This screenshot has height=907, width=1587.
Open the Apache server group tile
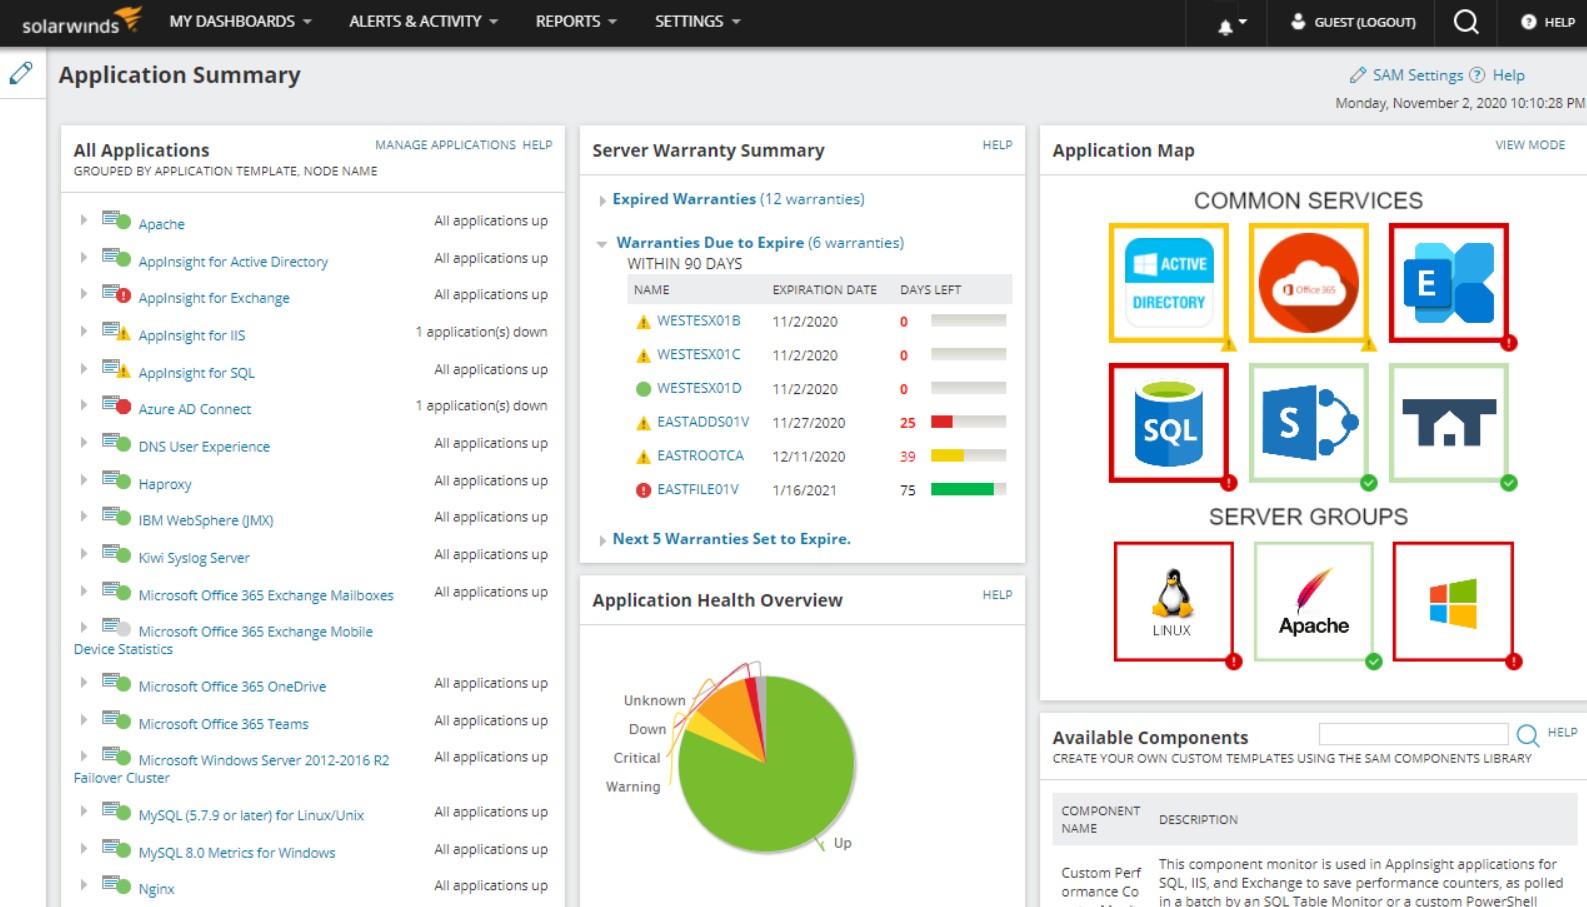tap(1314, 602)
